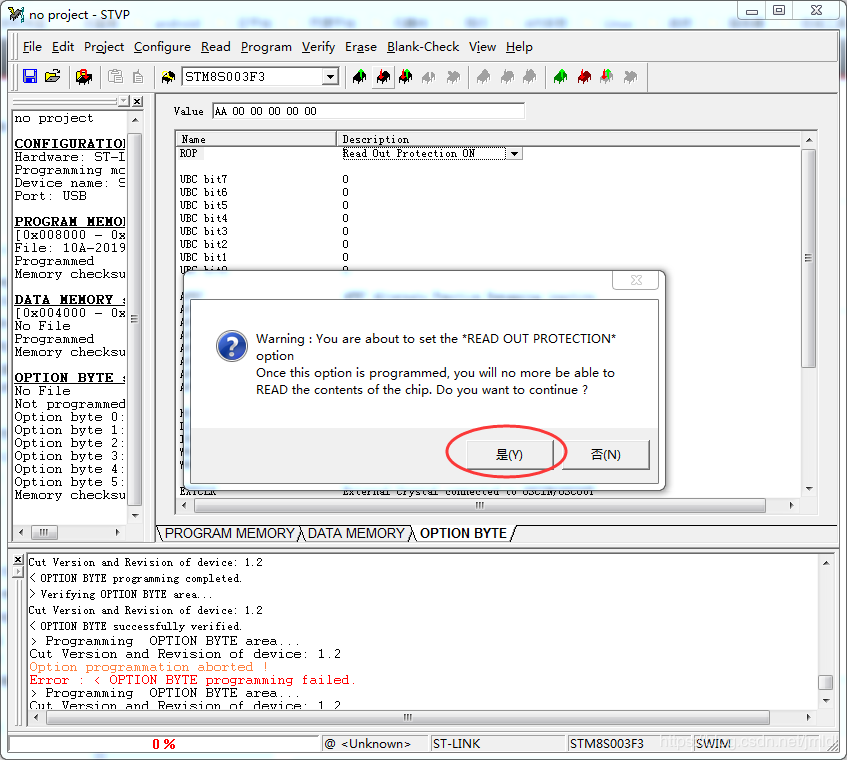Select the ROP name cell
Screen dimensions: 847x760
189,153
